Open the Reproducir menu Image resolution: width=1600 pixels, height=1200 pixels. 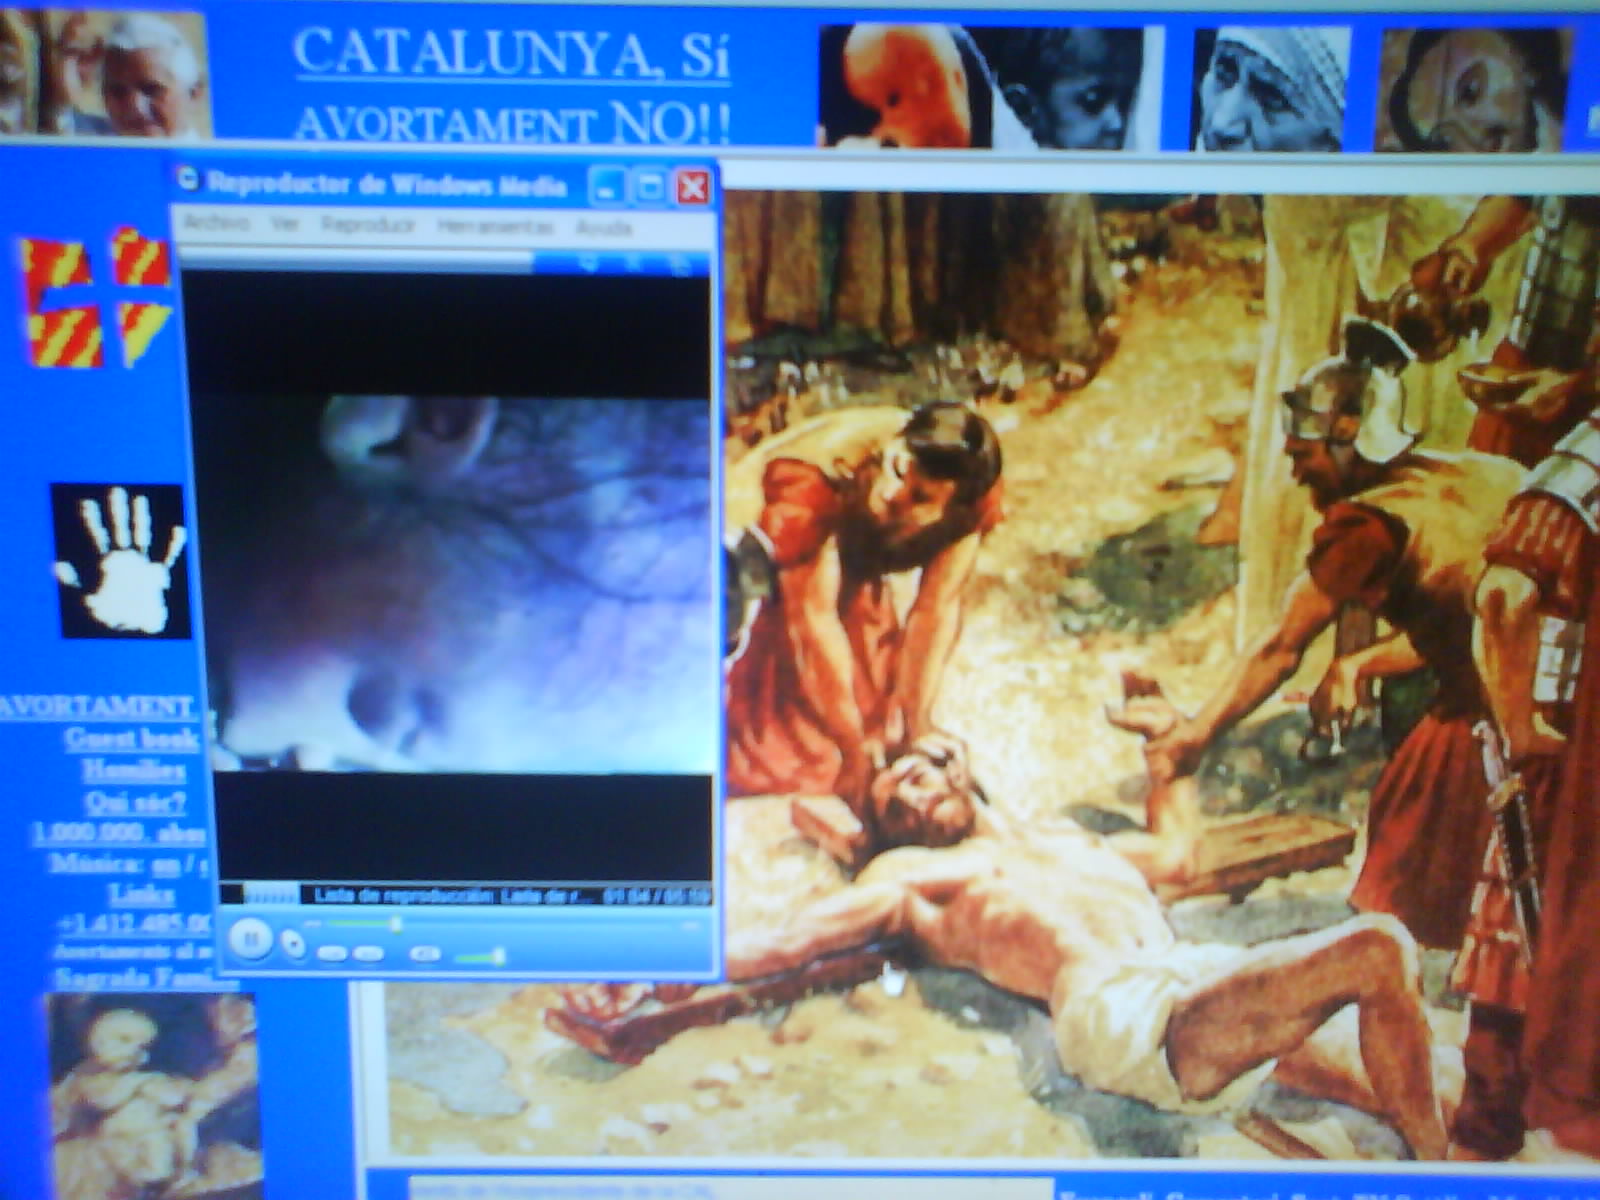coord(368,226)
